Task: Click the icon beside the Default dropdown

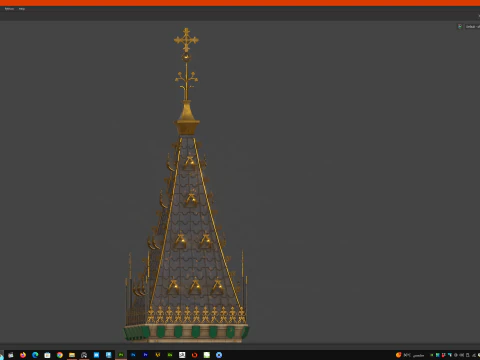Action: click(460, 26)
